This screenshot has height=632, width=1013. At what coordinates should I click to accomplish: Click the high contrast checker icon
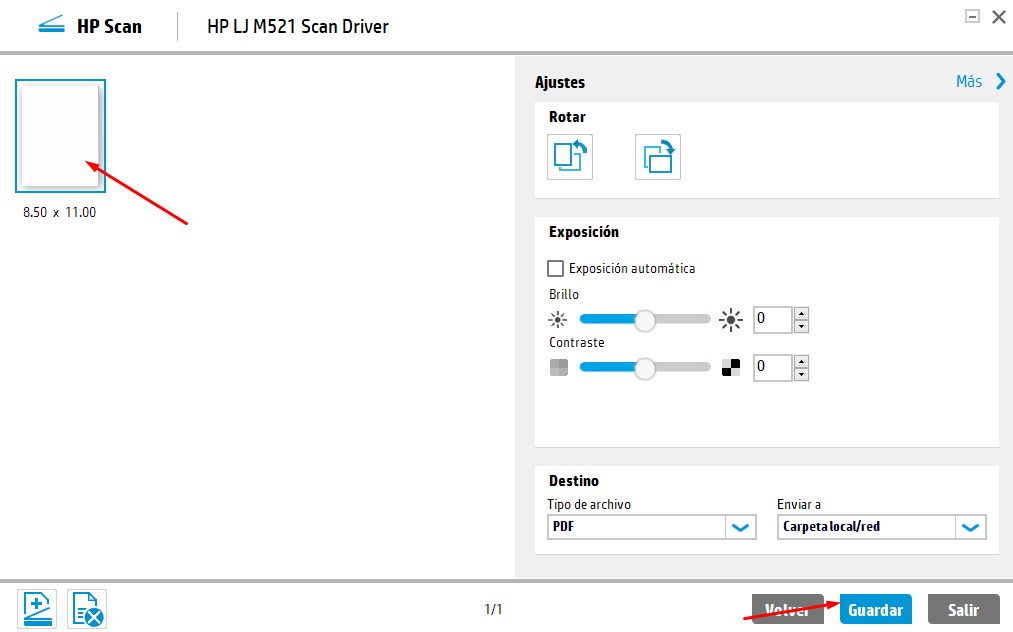pos(731,368)
